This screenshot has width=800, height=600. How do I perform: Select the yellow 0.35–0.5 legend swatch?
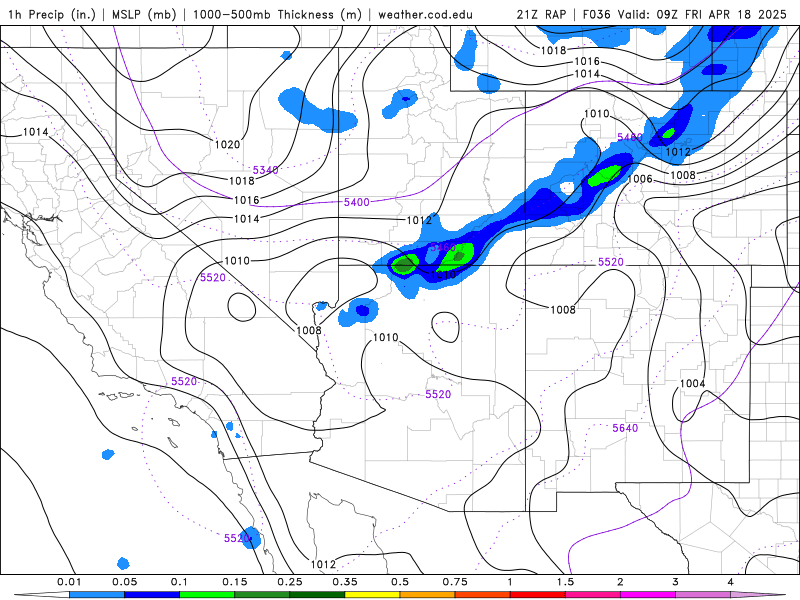pos(372,595)
